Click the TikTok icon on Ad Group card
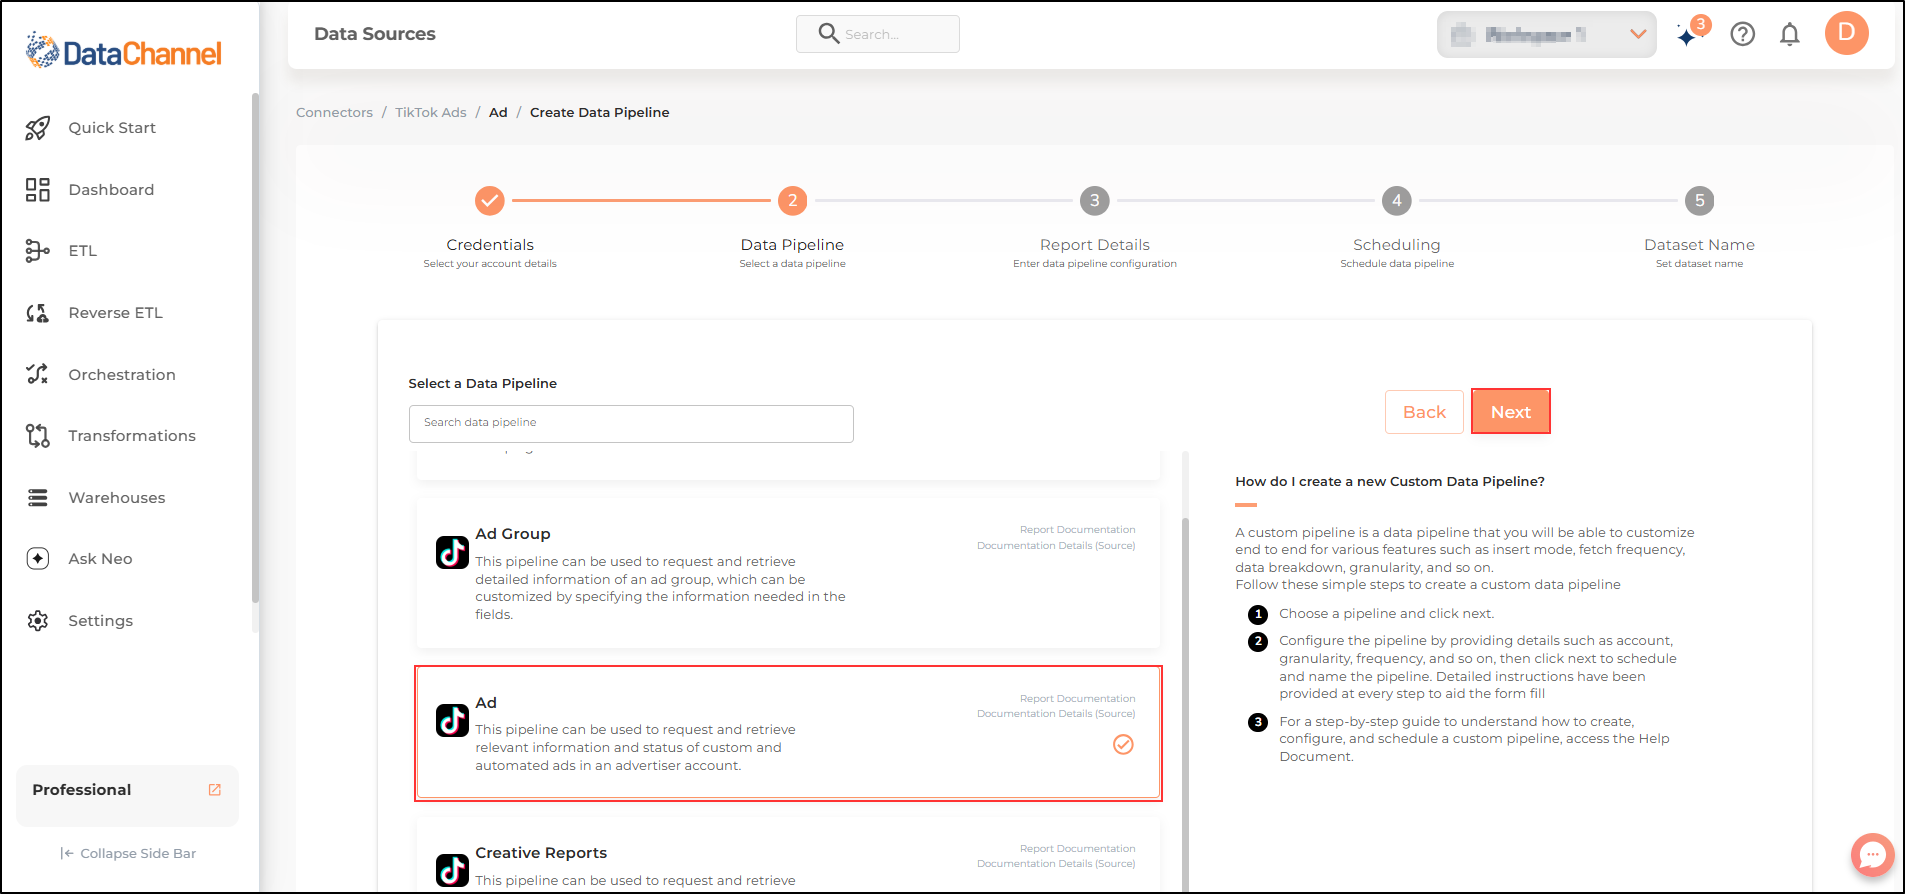This screenshot has height=894, width=1905. (x=452, y=552)
